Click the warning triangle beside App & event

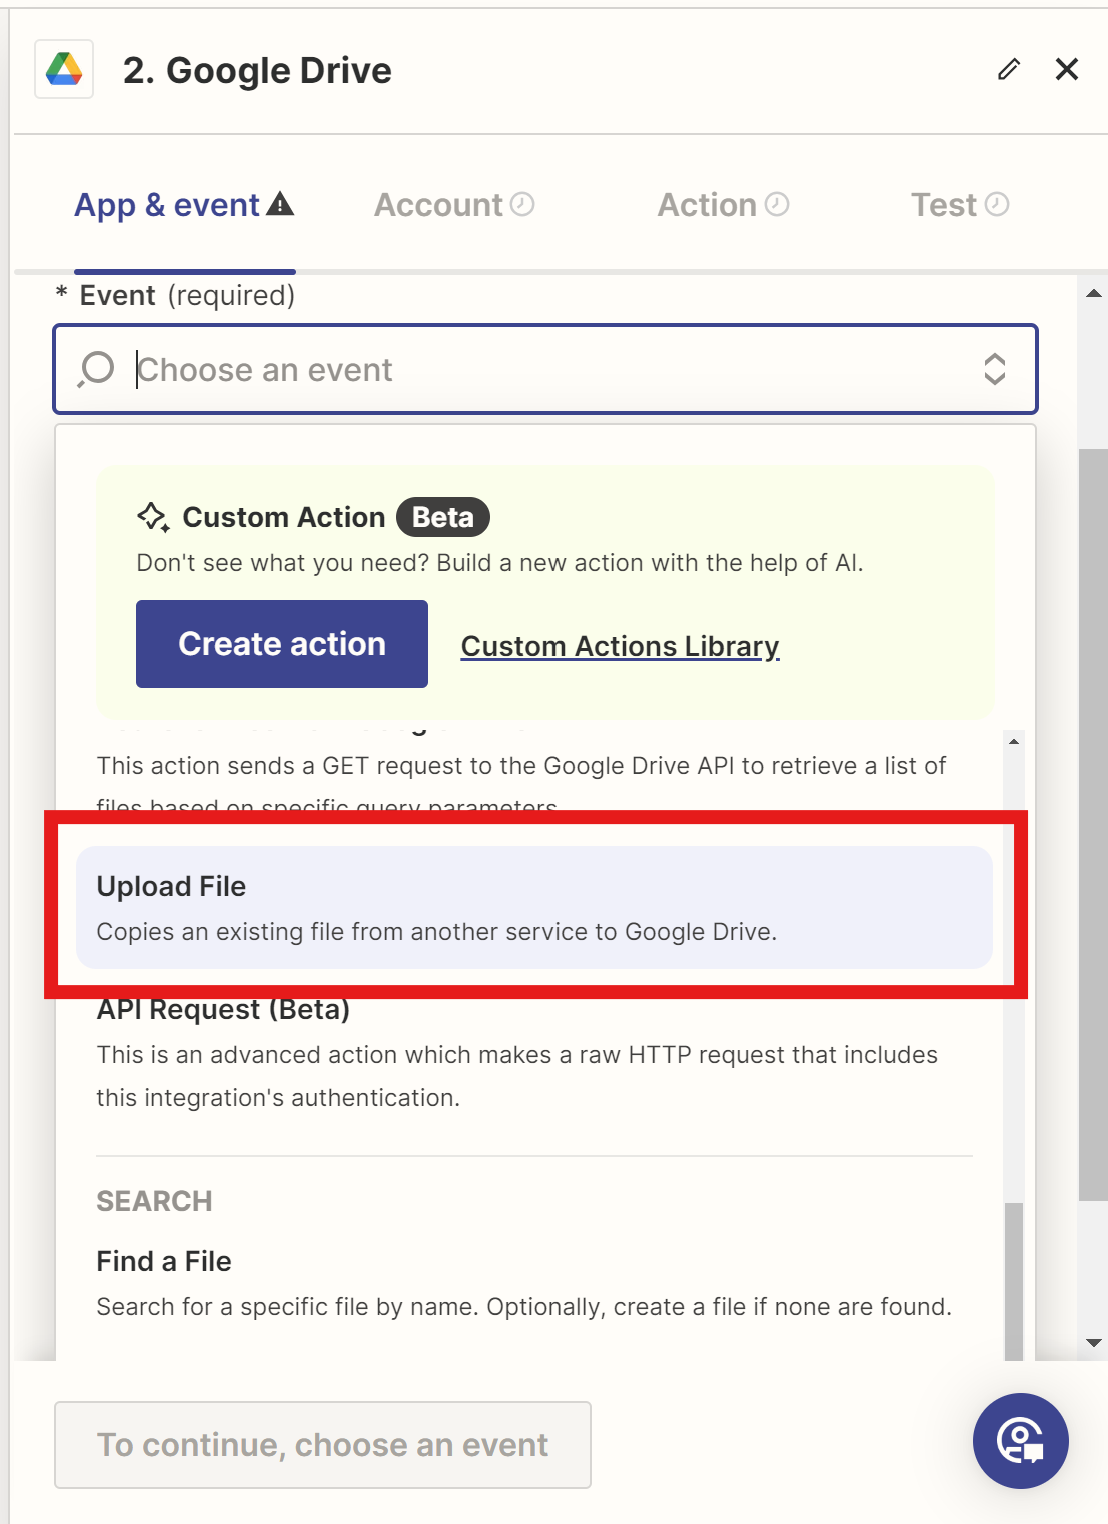281,204
